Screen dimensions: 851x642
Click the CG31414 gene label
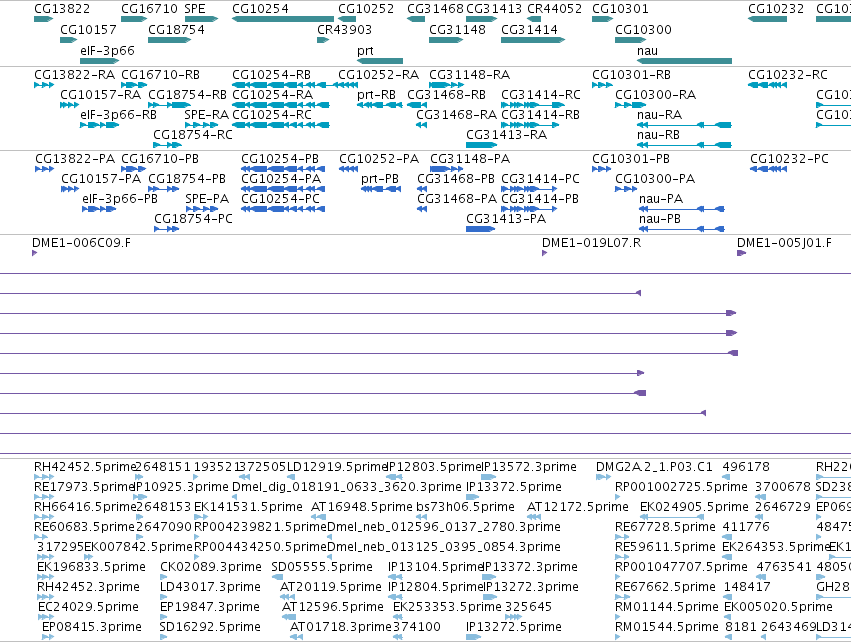click(x=530, y=29)
